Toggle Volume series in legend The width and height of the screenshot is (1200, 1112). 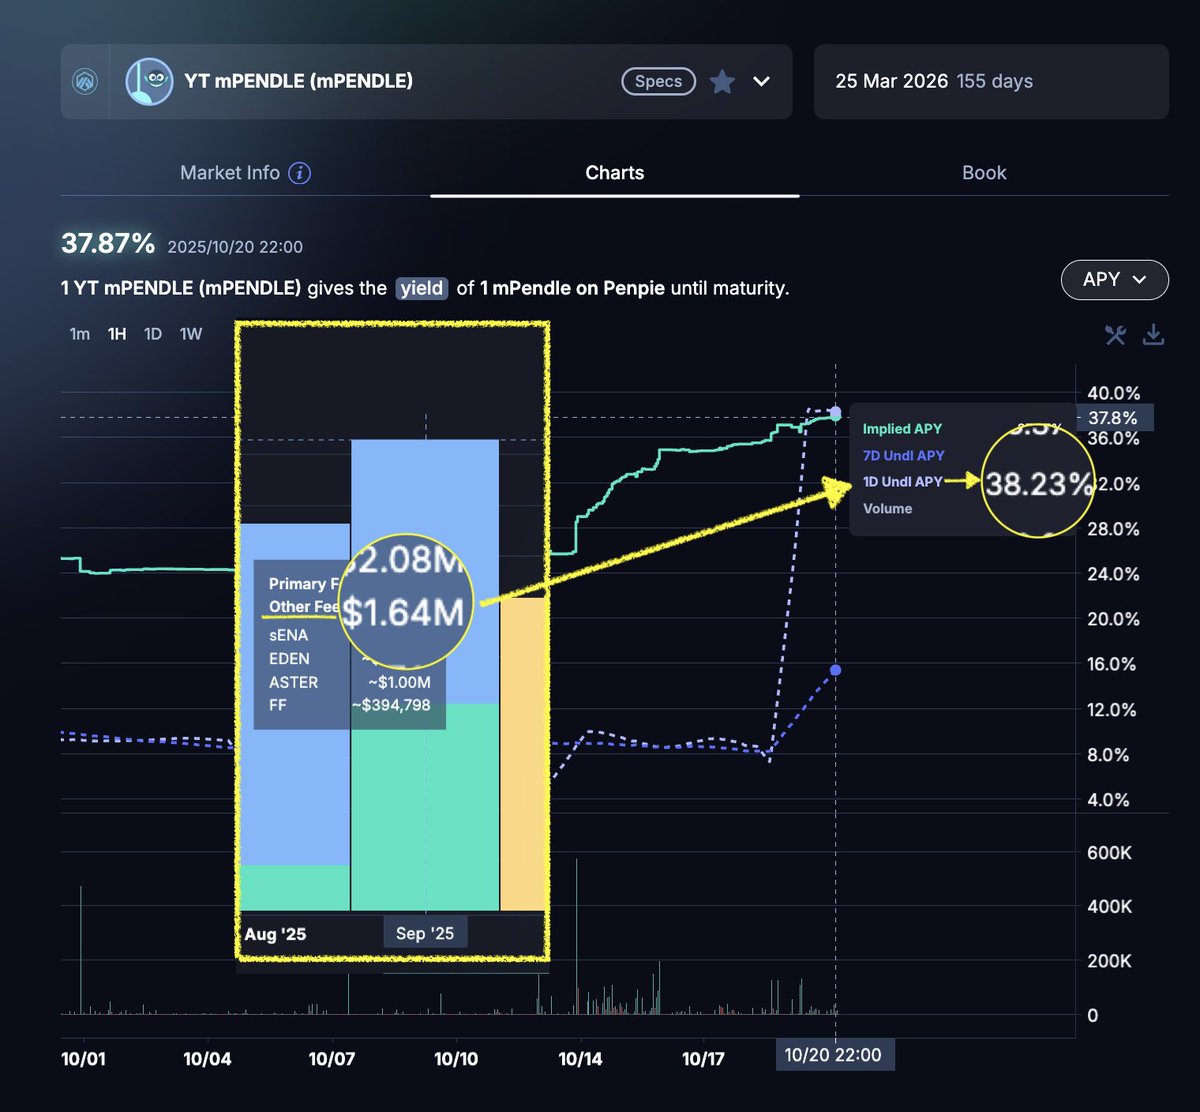point(887,509)
